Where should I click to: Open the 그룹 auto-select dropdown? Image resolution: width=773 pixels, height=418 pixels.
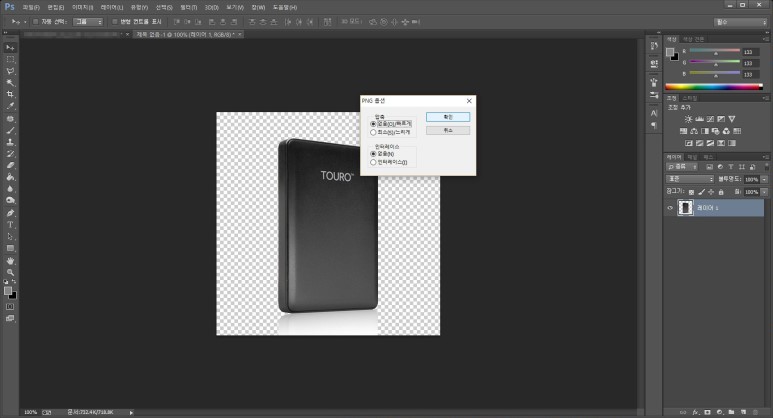(x=88, y=22)
